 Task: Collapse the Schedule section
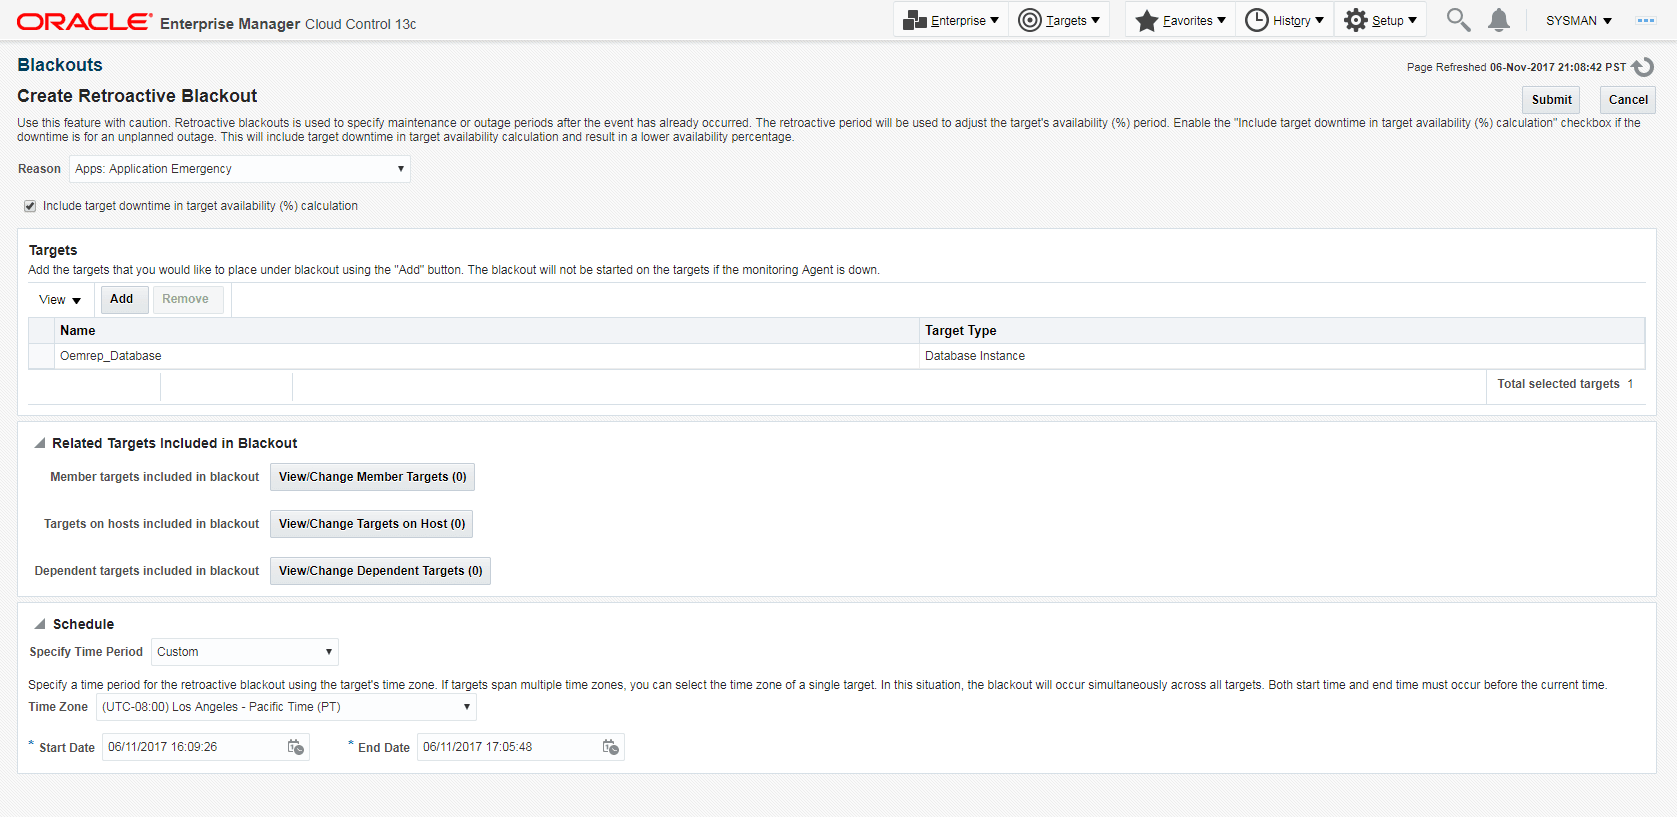pos(40,624)
